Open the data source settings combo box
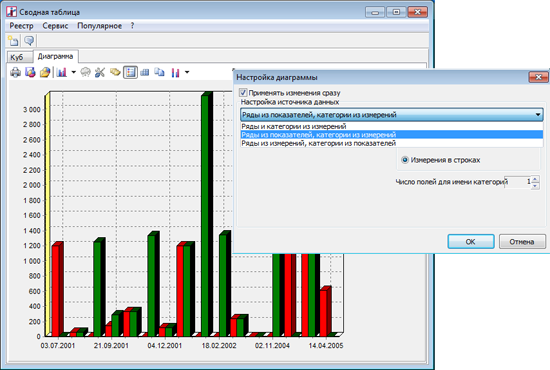The height and width of the screenshot is (370, 550). (x=392, y=115)
